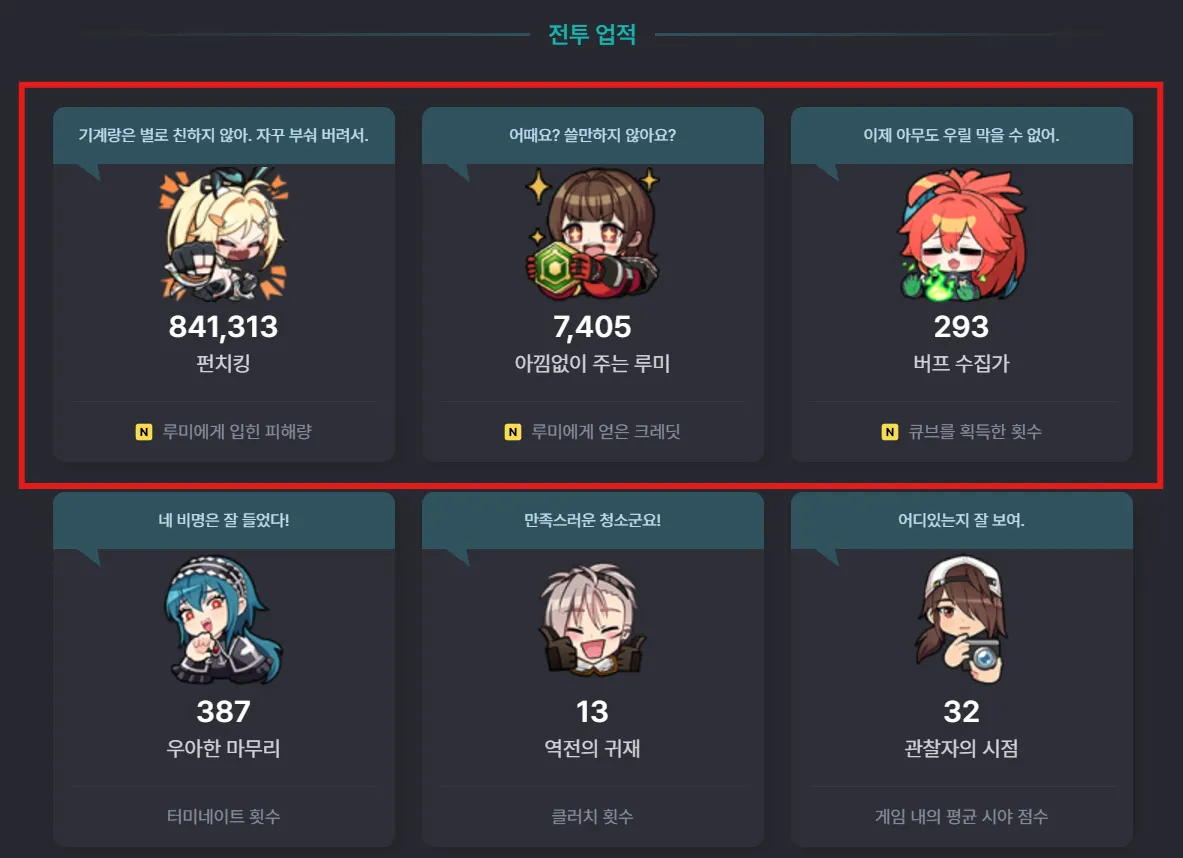Click the 터미네이트 횟수 description text
1183x858 pixels.
[223, 816]
